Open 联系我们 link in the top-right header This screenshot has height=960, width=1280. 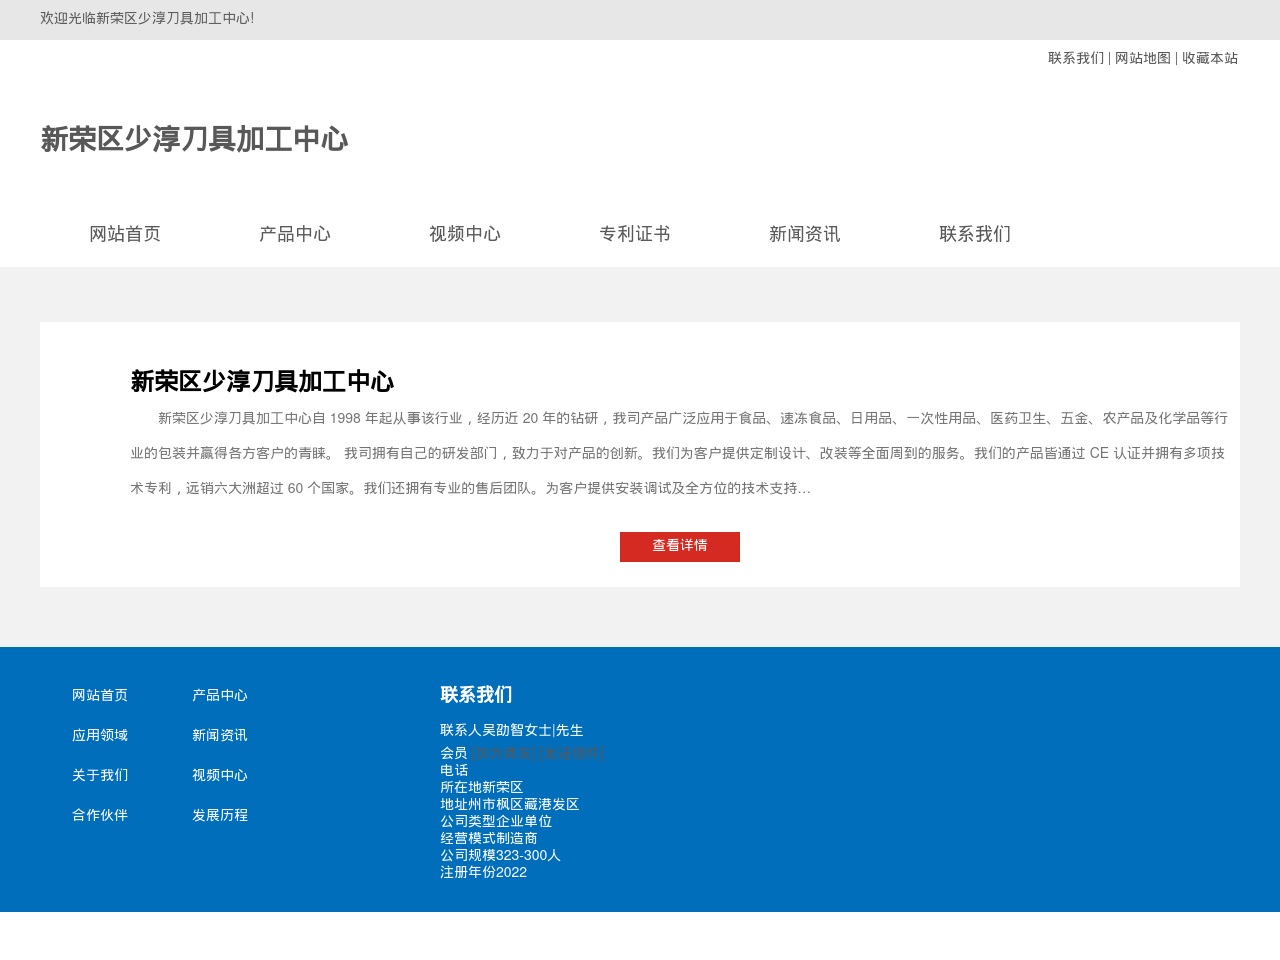pos(1076,58)
